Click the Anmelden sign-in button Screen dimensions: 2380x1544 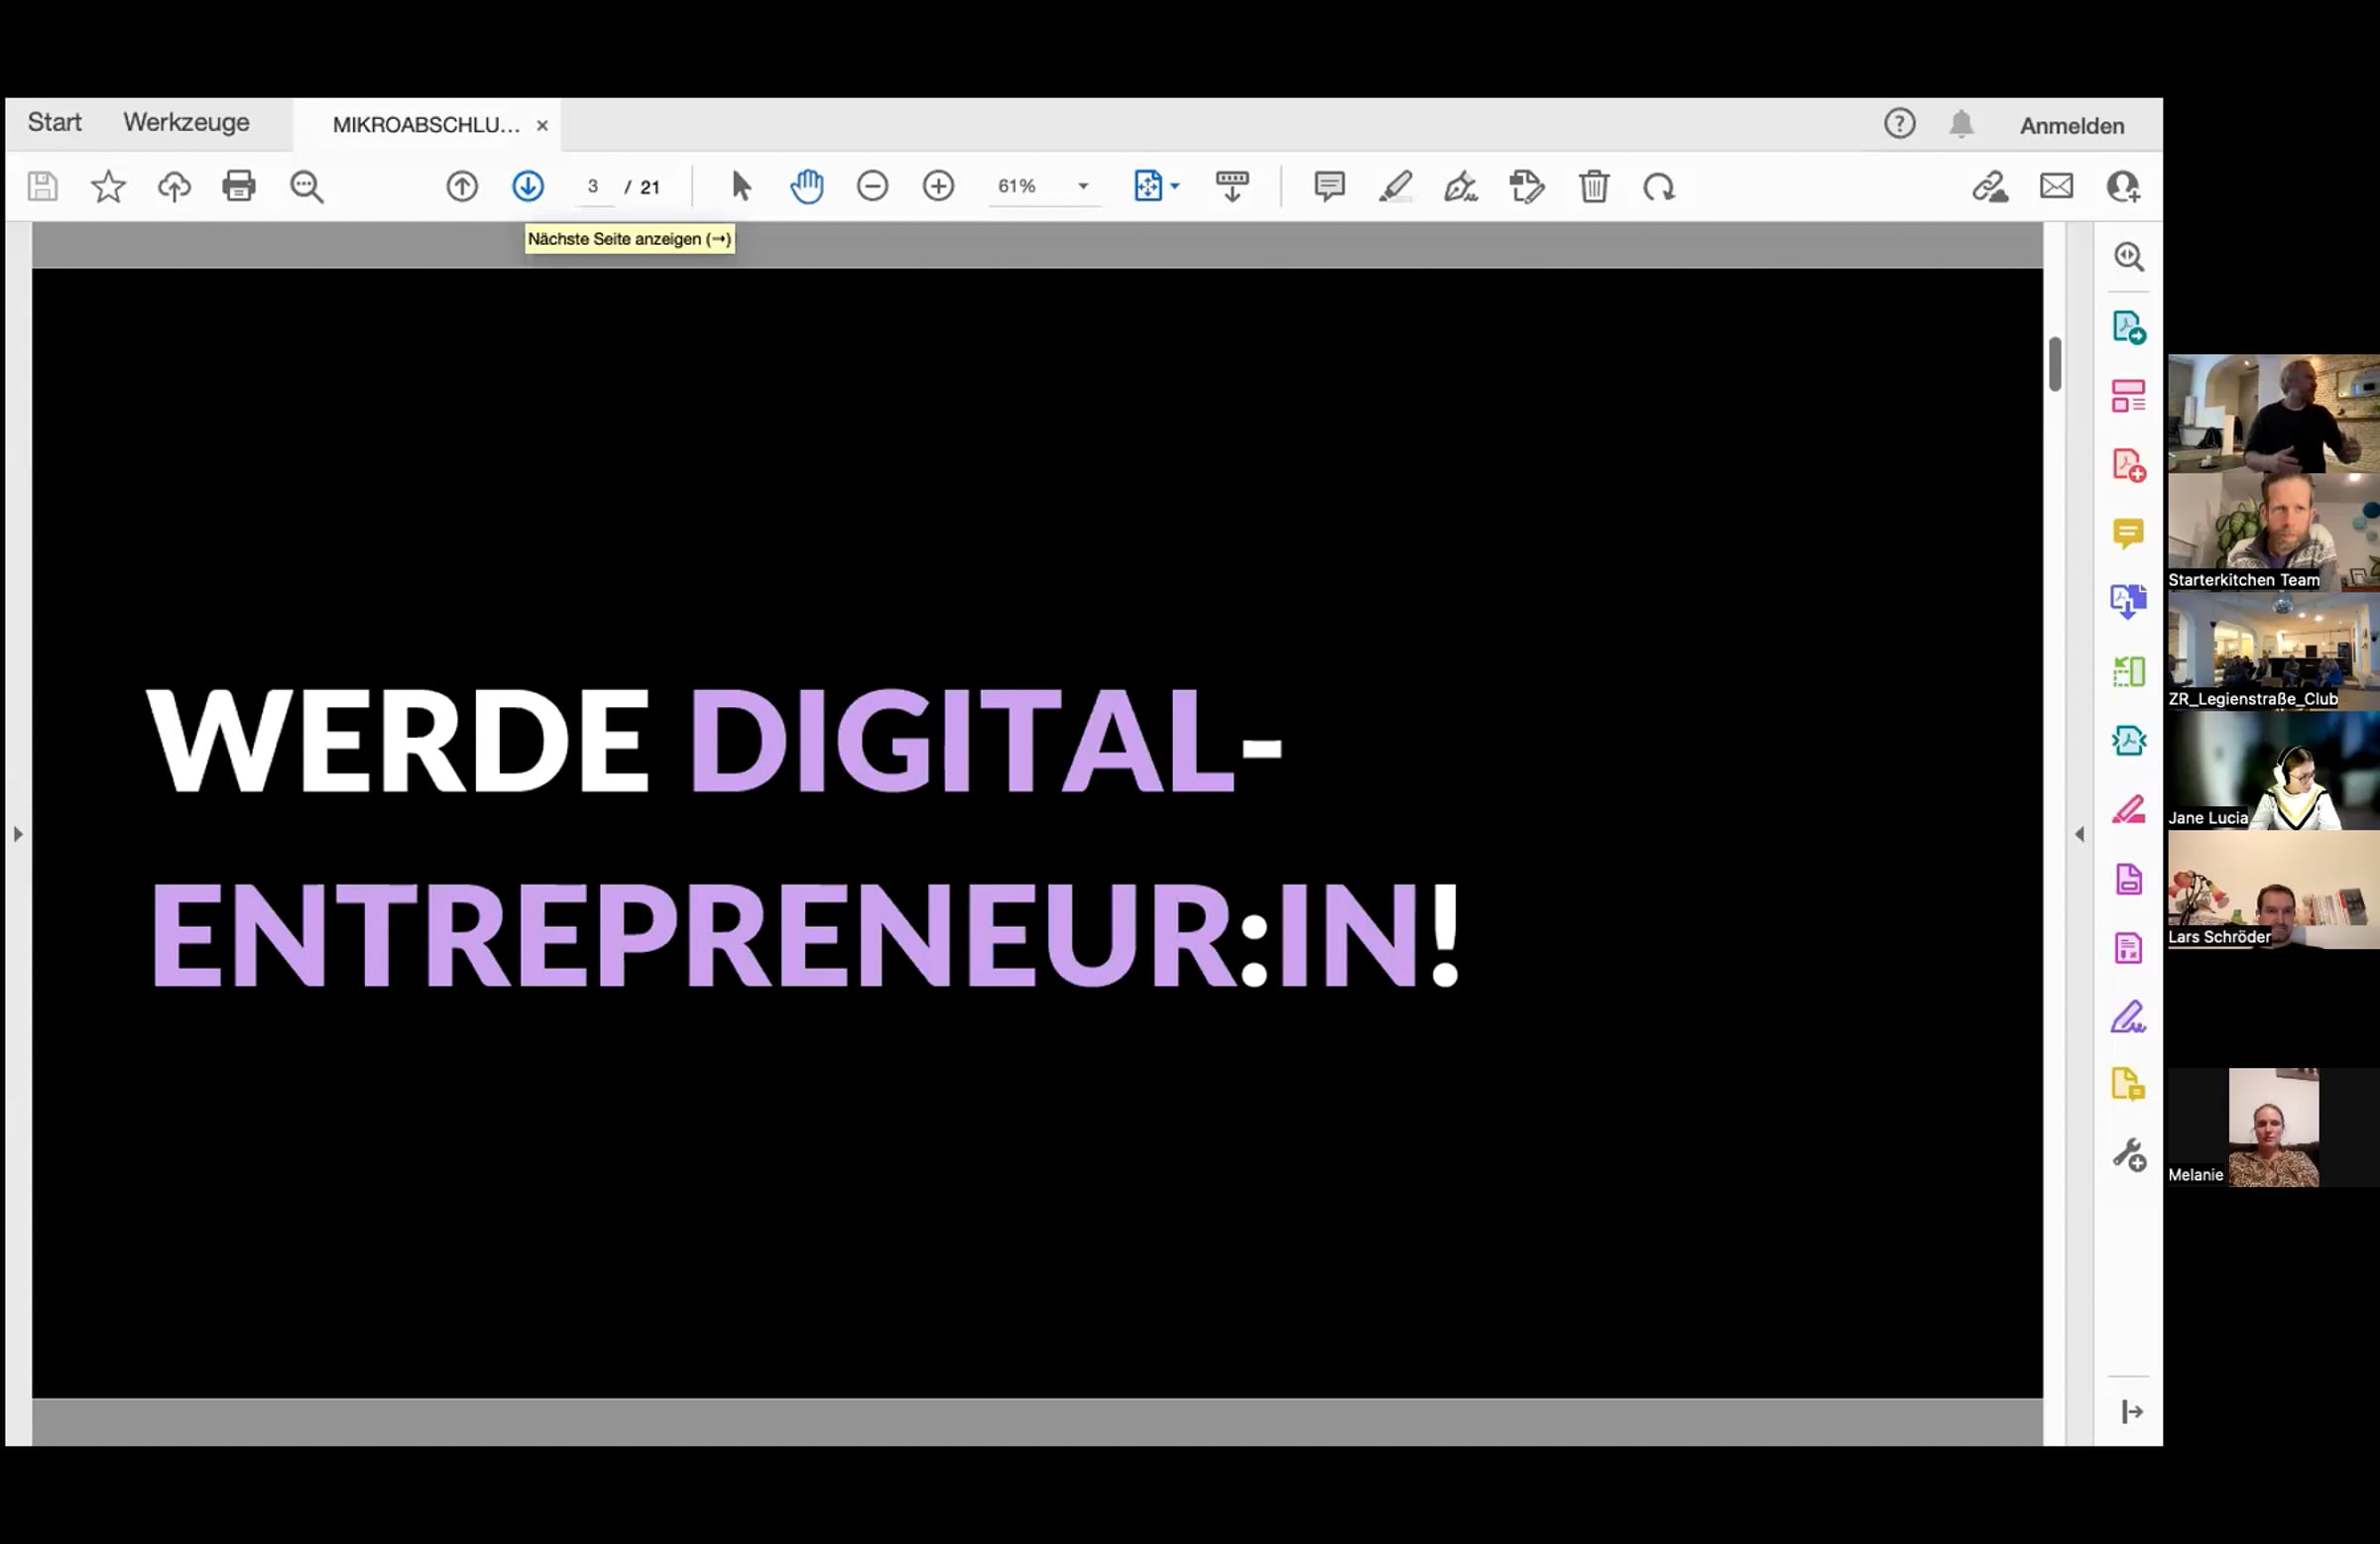coord(2072,126)
